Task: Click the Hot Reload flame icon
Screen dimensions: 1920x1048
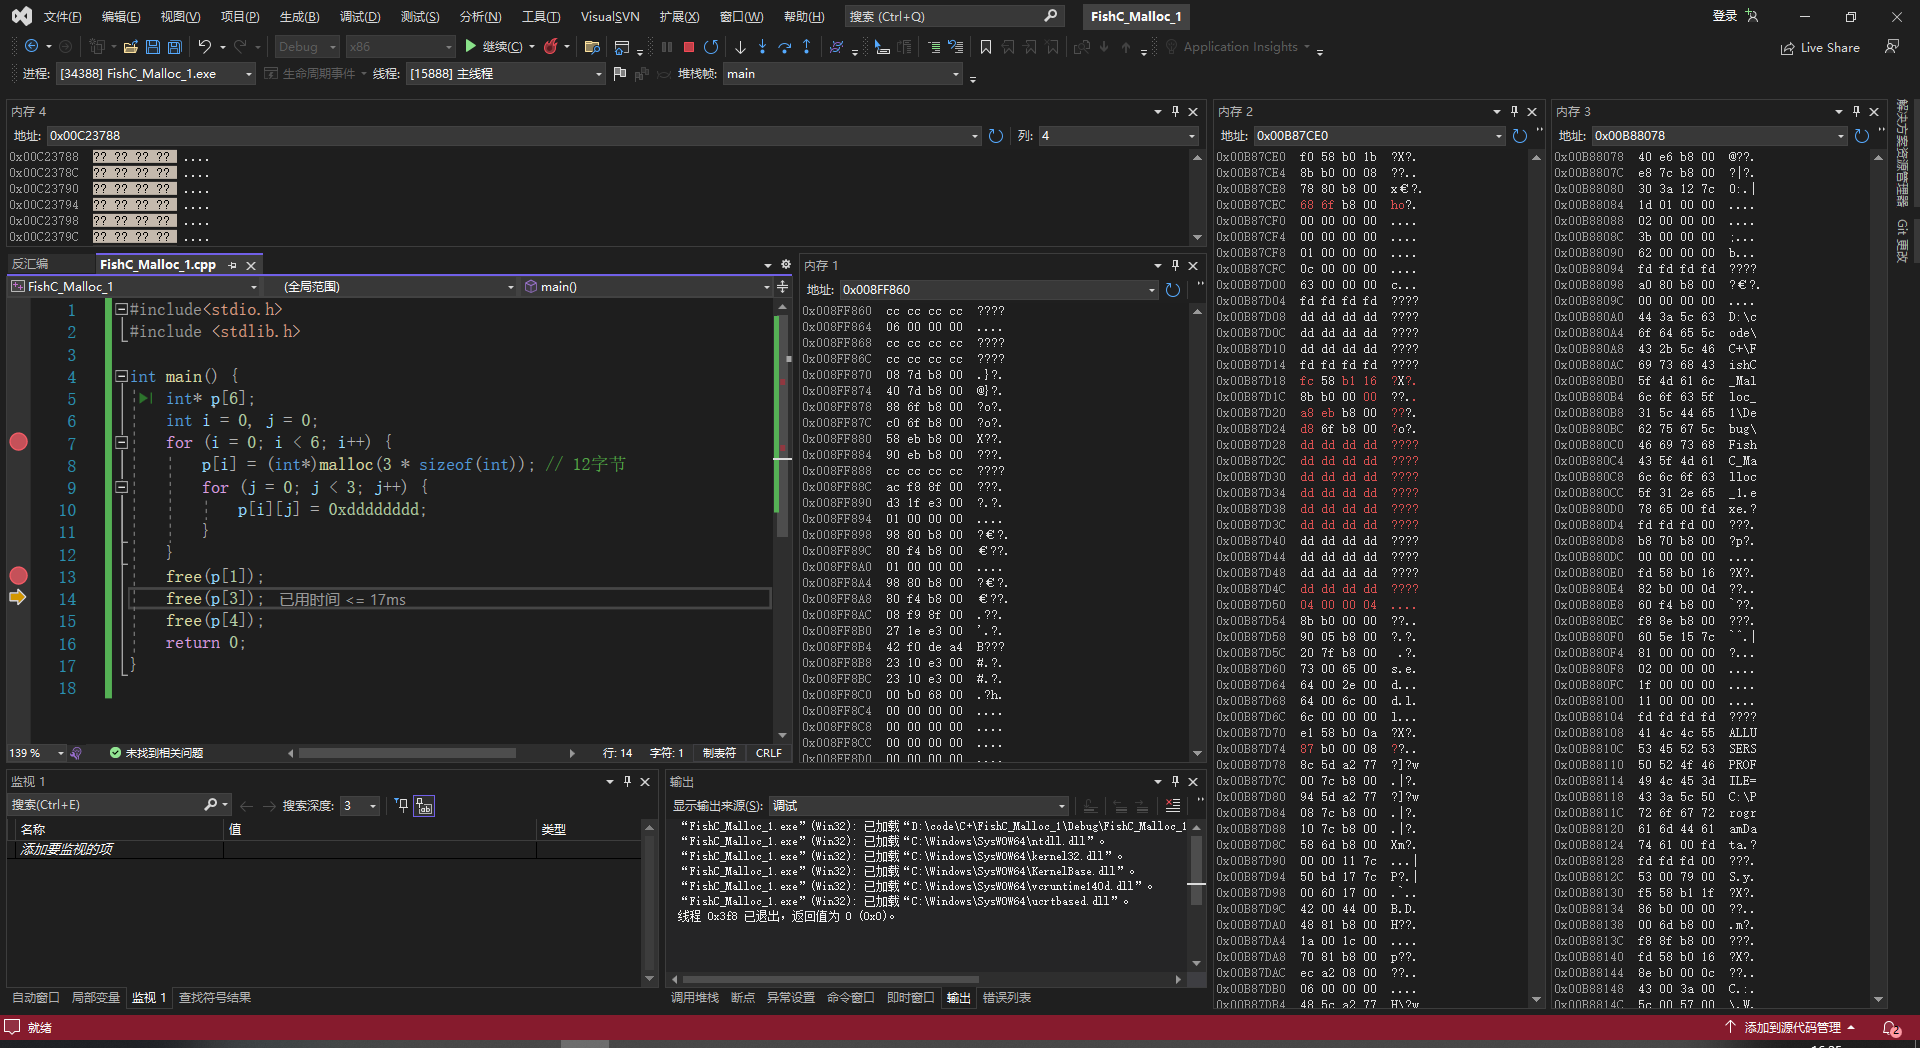Action: click(550, 47)
